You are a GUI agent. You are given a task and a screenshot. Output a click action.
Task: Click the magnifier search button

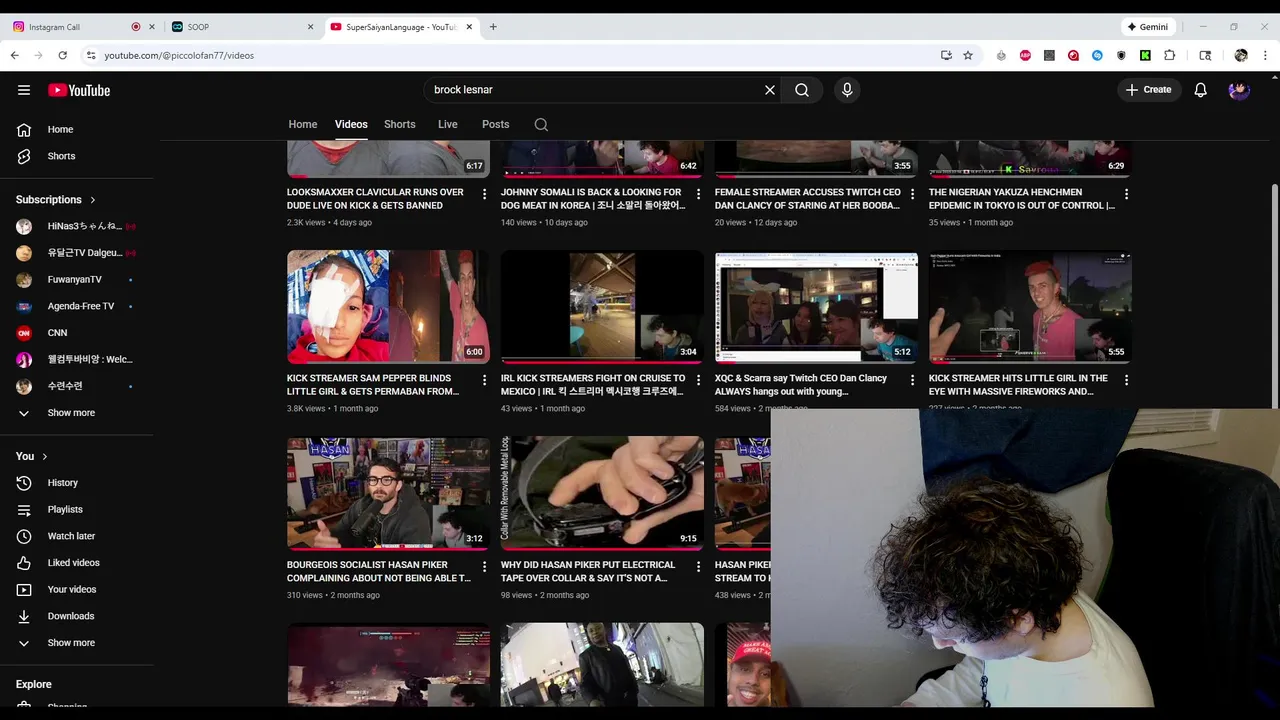[802, 90]
